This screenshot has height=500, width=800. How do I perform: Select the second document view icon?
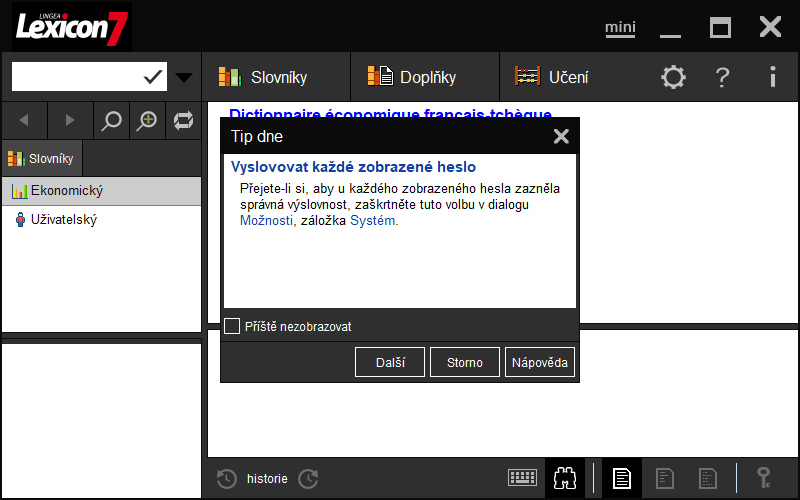[664, 478]
